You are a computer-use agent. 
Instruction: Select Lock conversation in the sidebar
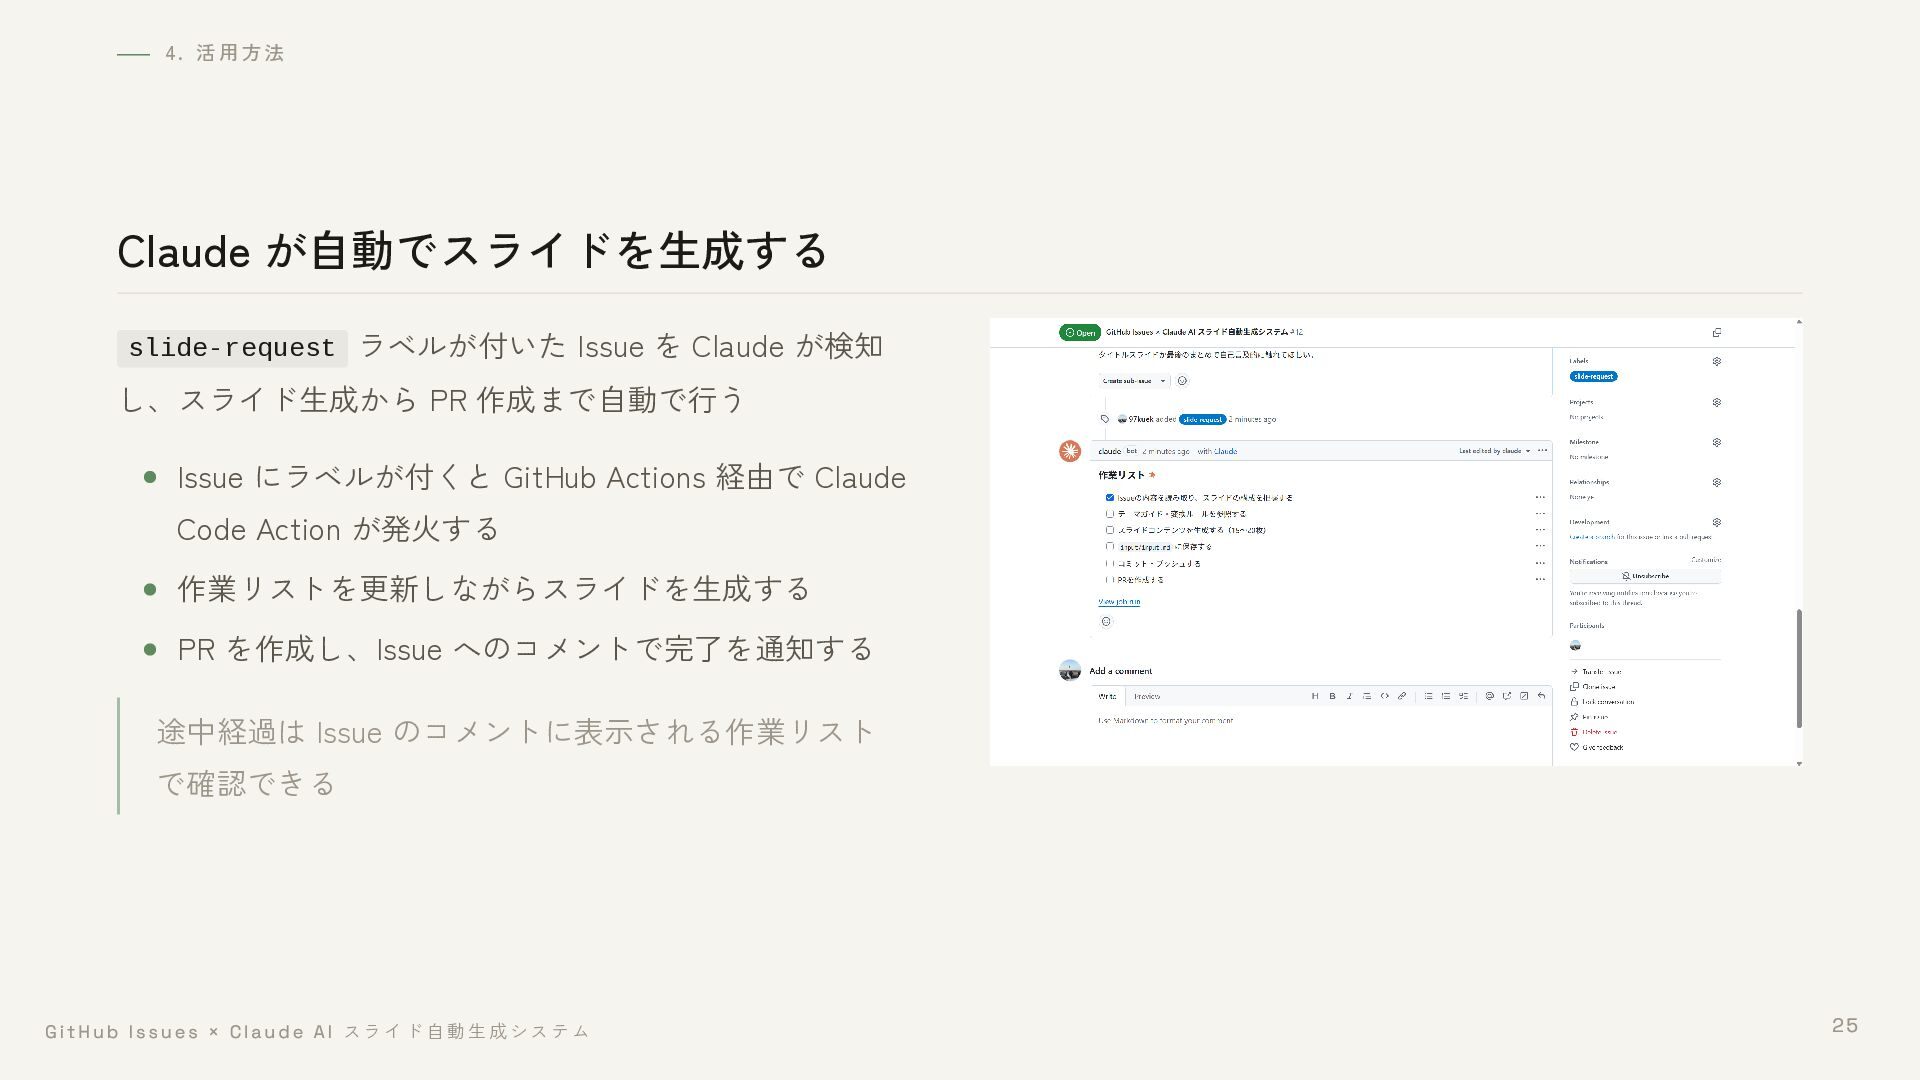(x=1602, y=702)
